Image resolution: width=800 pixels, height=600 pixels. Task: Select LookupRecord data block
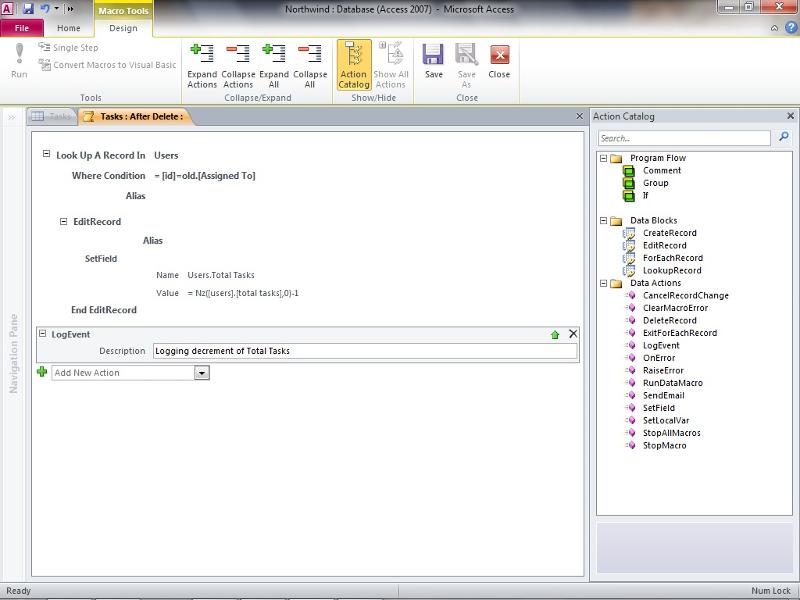pos(672,270)
